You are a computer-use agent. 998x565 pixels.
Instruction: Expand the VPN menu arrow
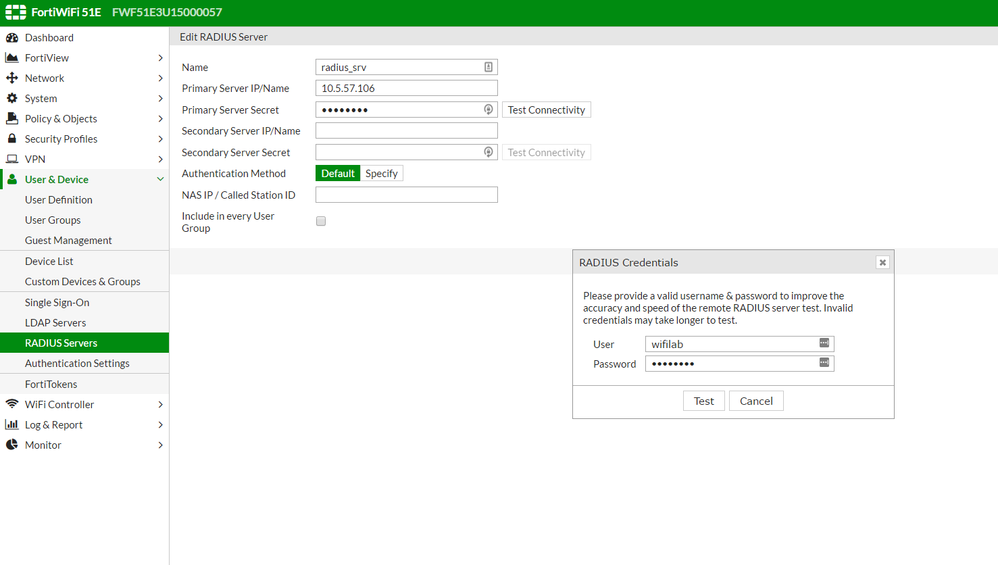(x=160, y=159)
